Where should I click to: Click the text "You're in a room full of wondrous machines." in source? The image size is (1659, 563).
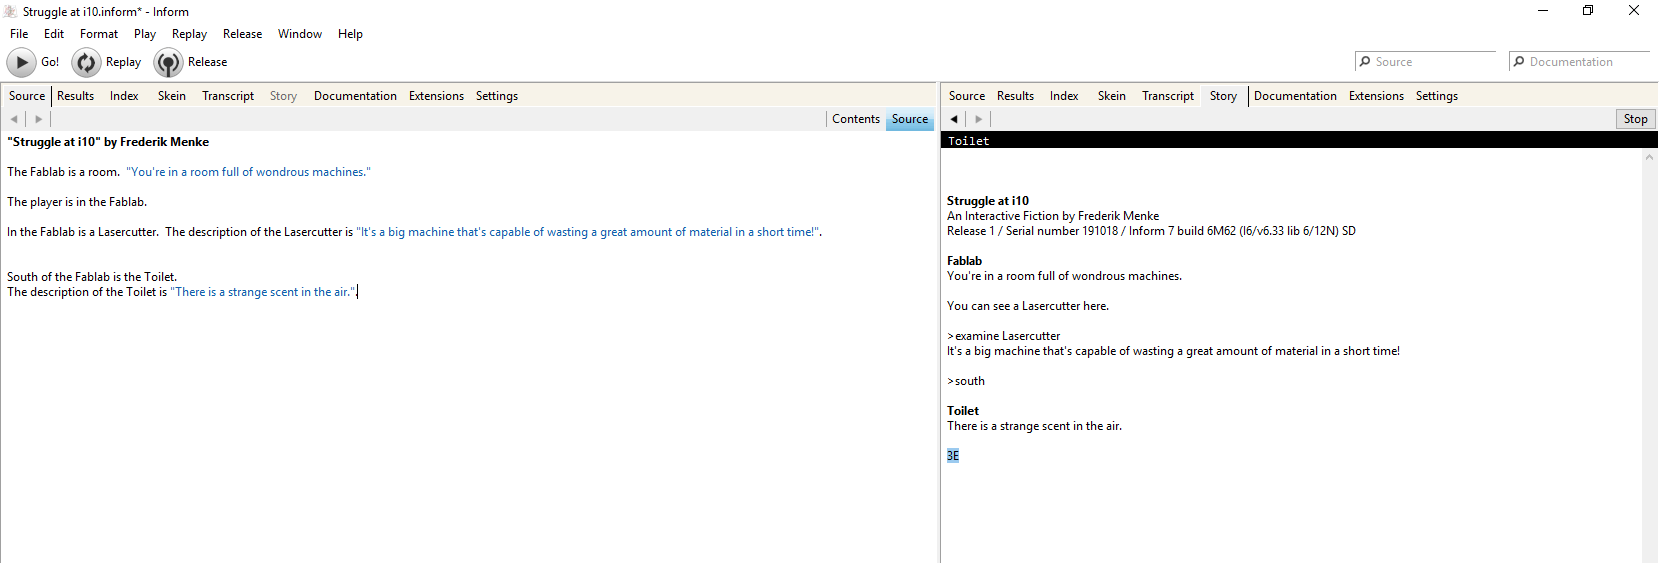(248, 172)
